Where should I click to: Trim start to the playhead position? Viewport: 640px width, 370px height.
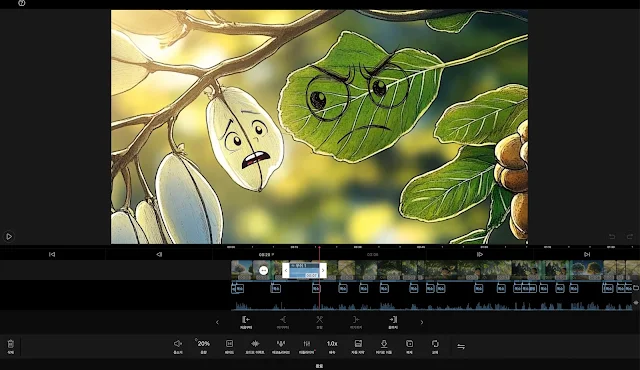(x=282, y=322)
